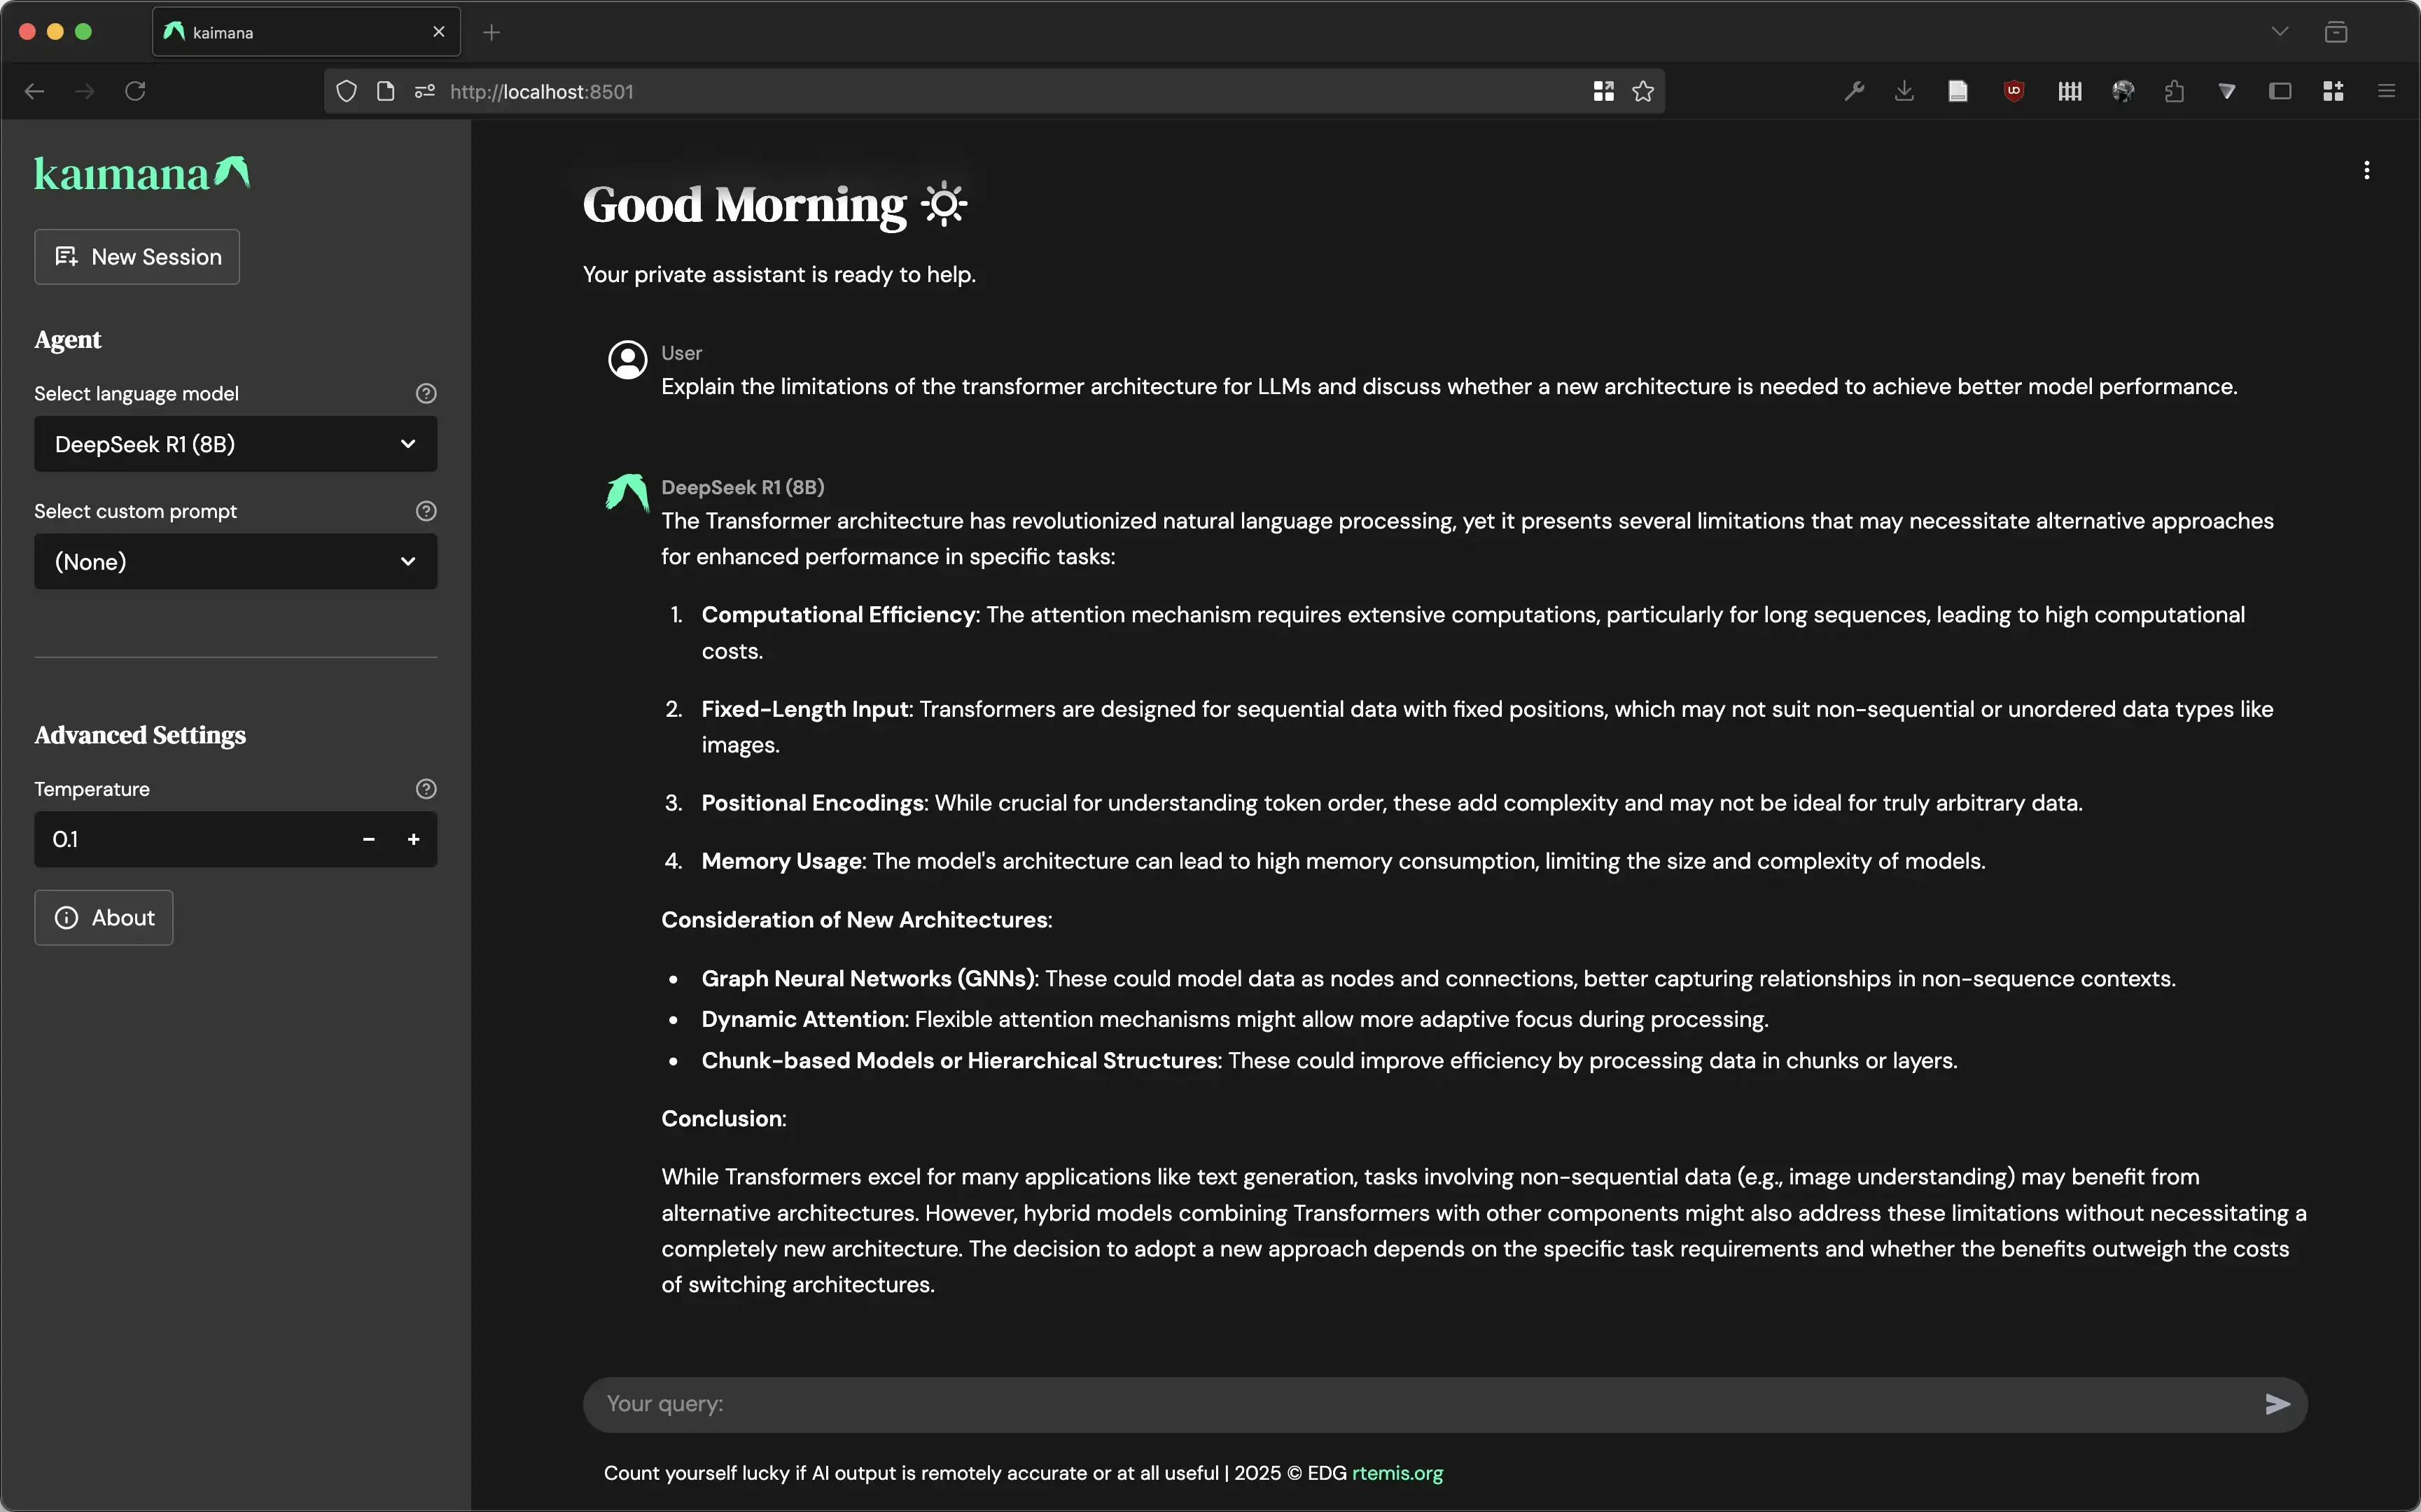Open the browser hamburger menu
This screenshot has height=1512, width=2421.
pyautogui.click(x=2388, y=91)
